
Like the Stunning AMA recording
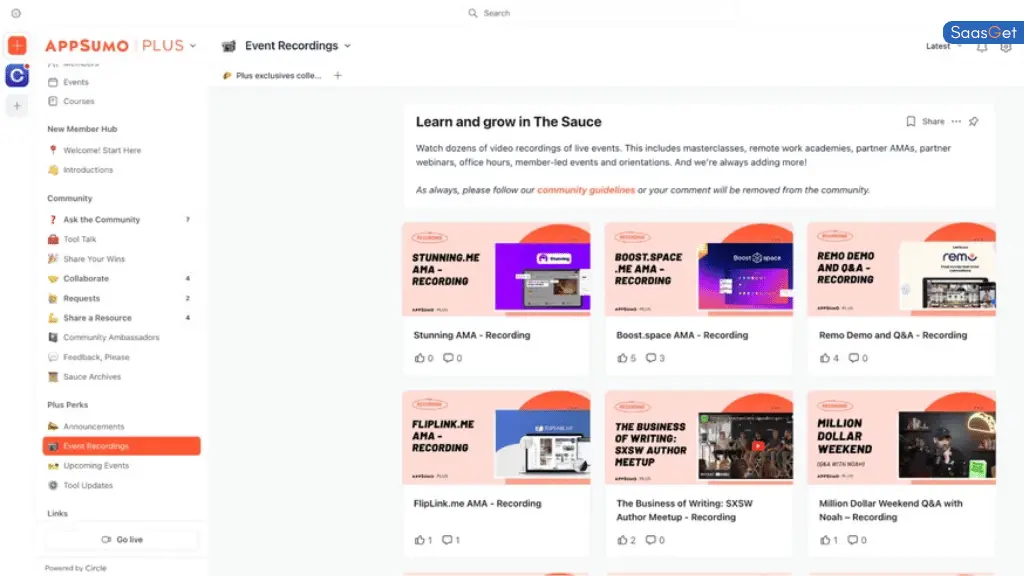coord(419,358)
